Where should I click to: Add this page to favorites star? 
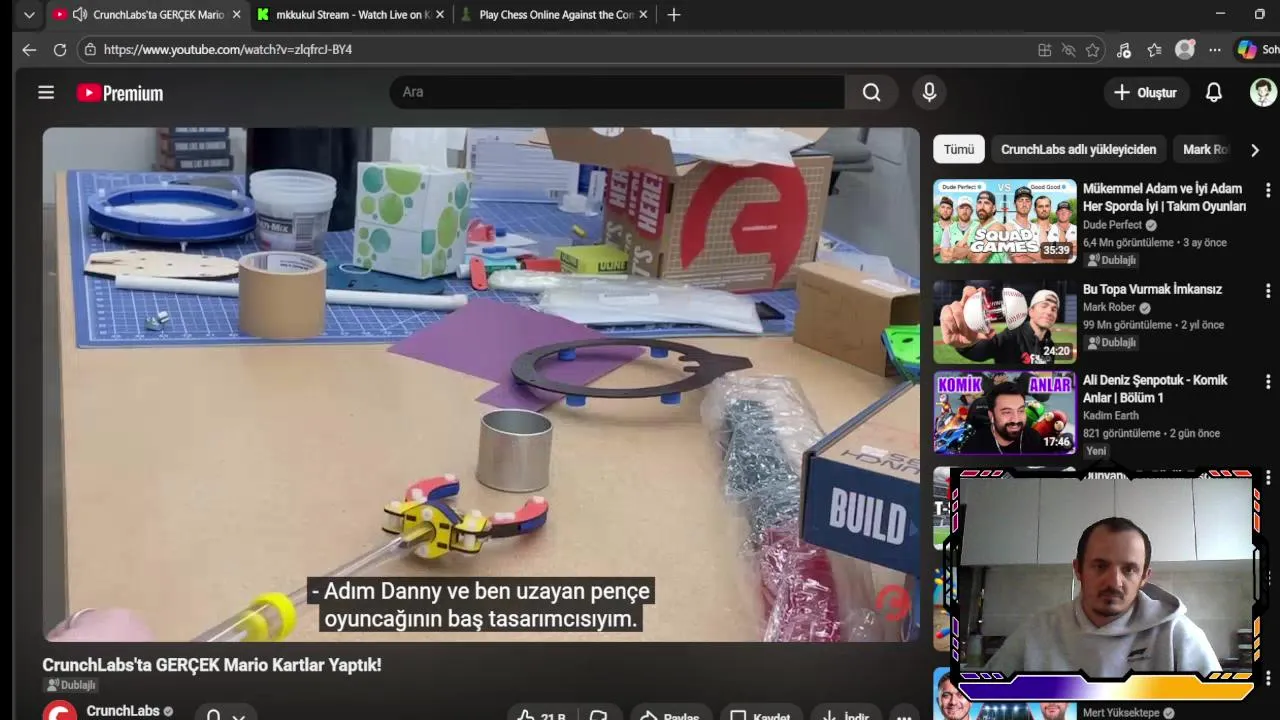coord(1093,50)
